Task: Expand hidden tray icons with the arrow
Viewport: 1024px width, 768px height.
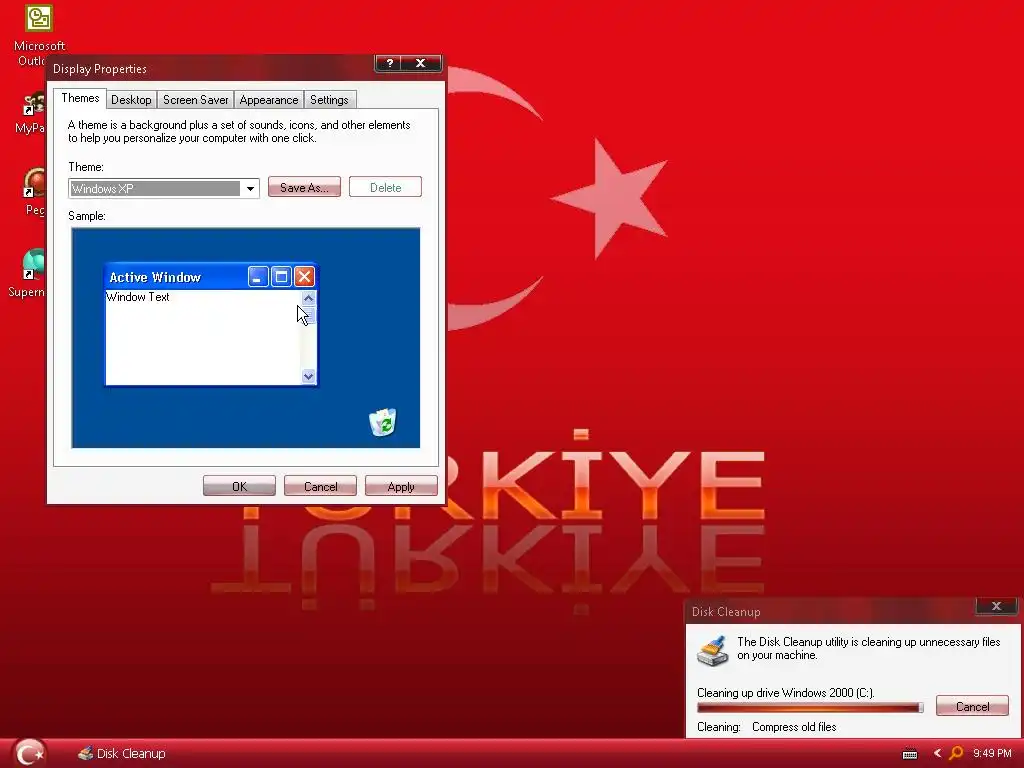Action: 937,753
